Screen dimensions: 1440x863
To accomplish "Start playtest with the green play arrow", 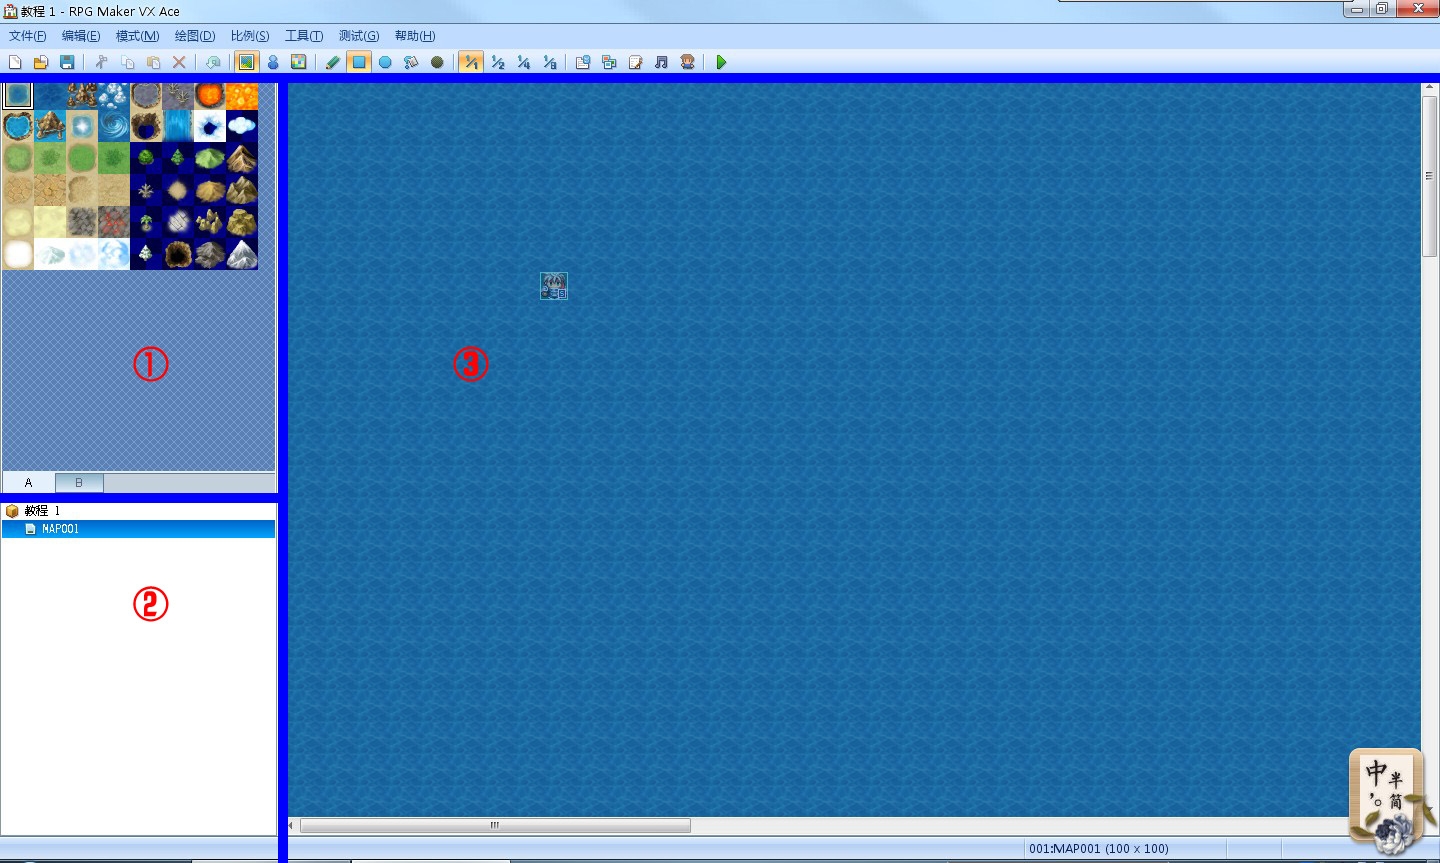I will coord(721,62).
